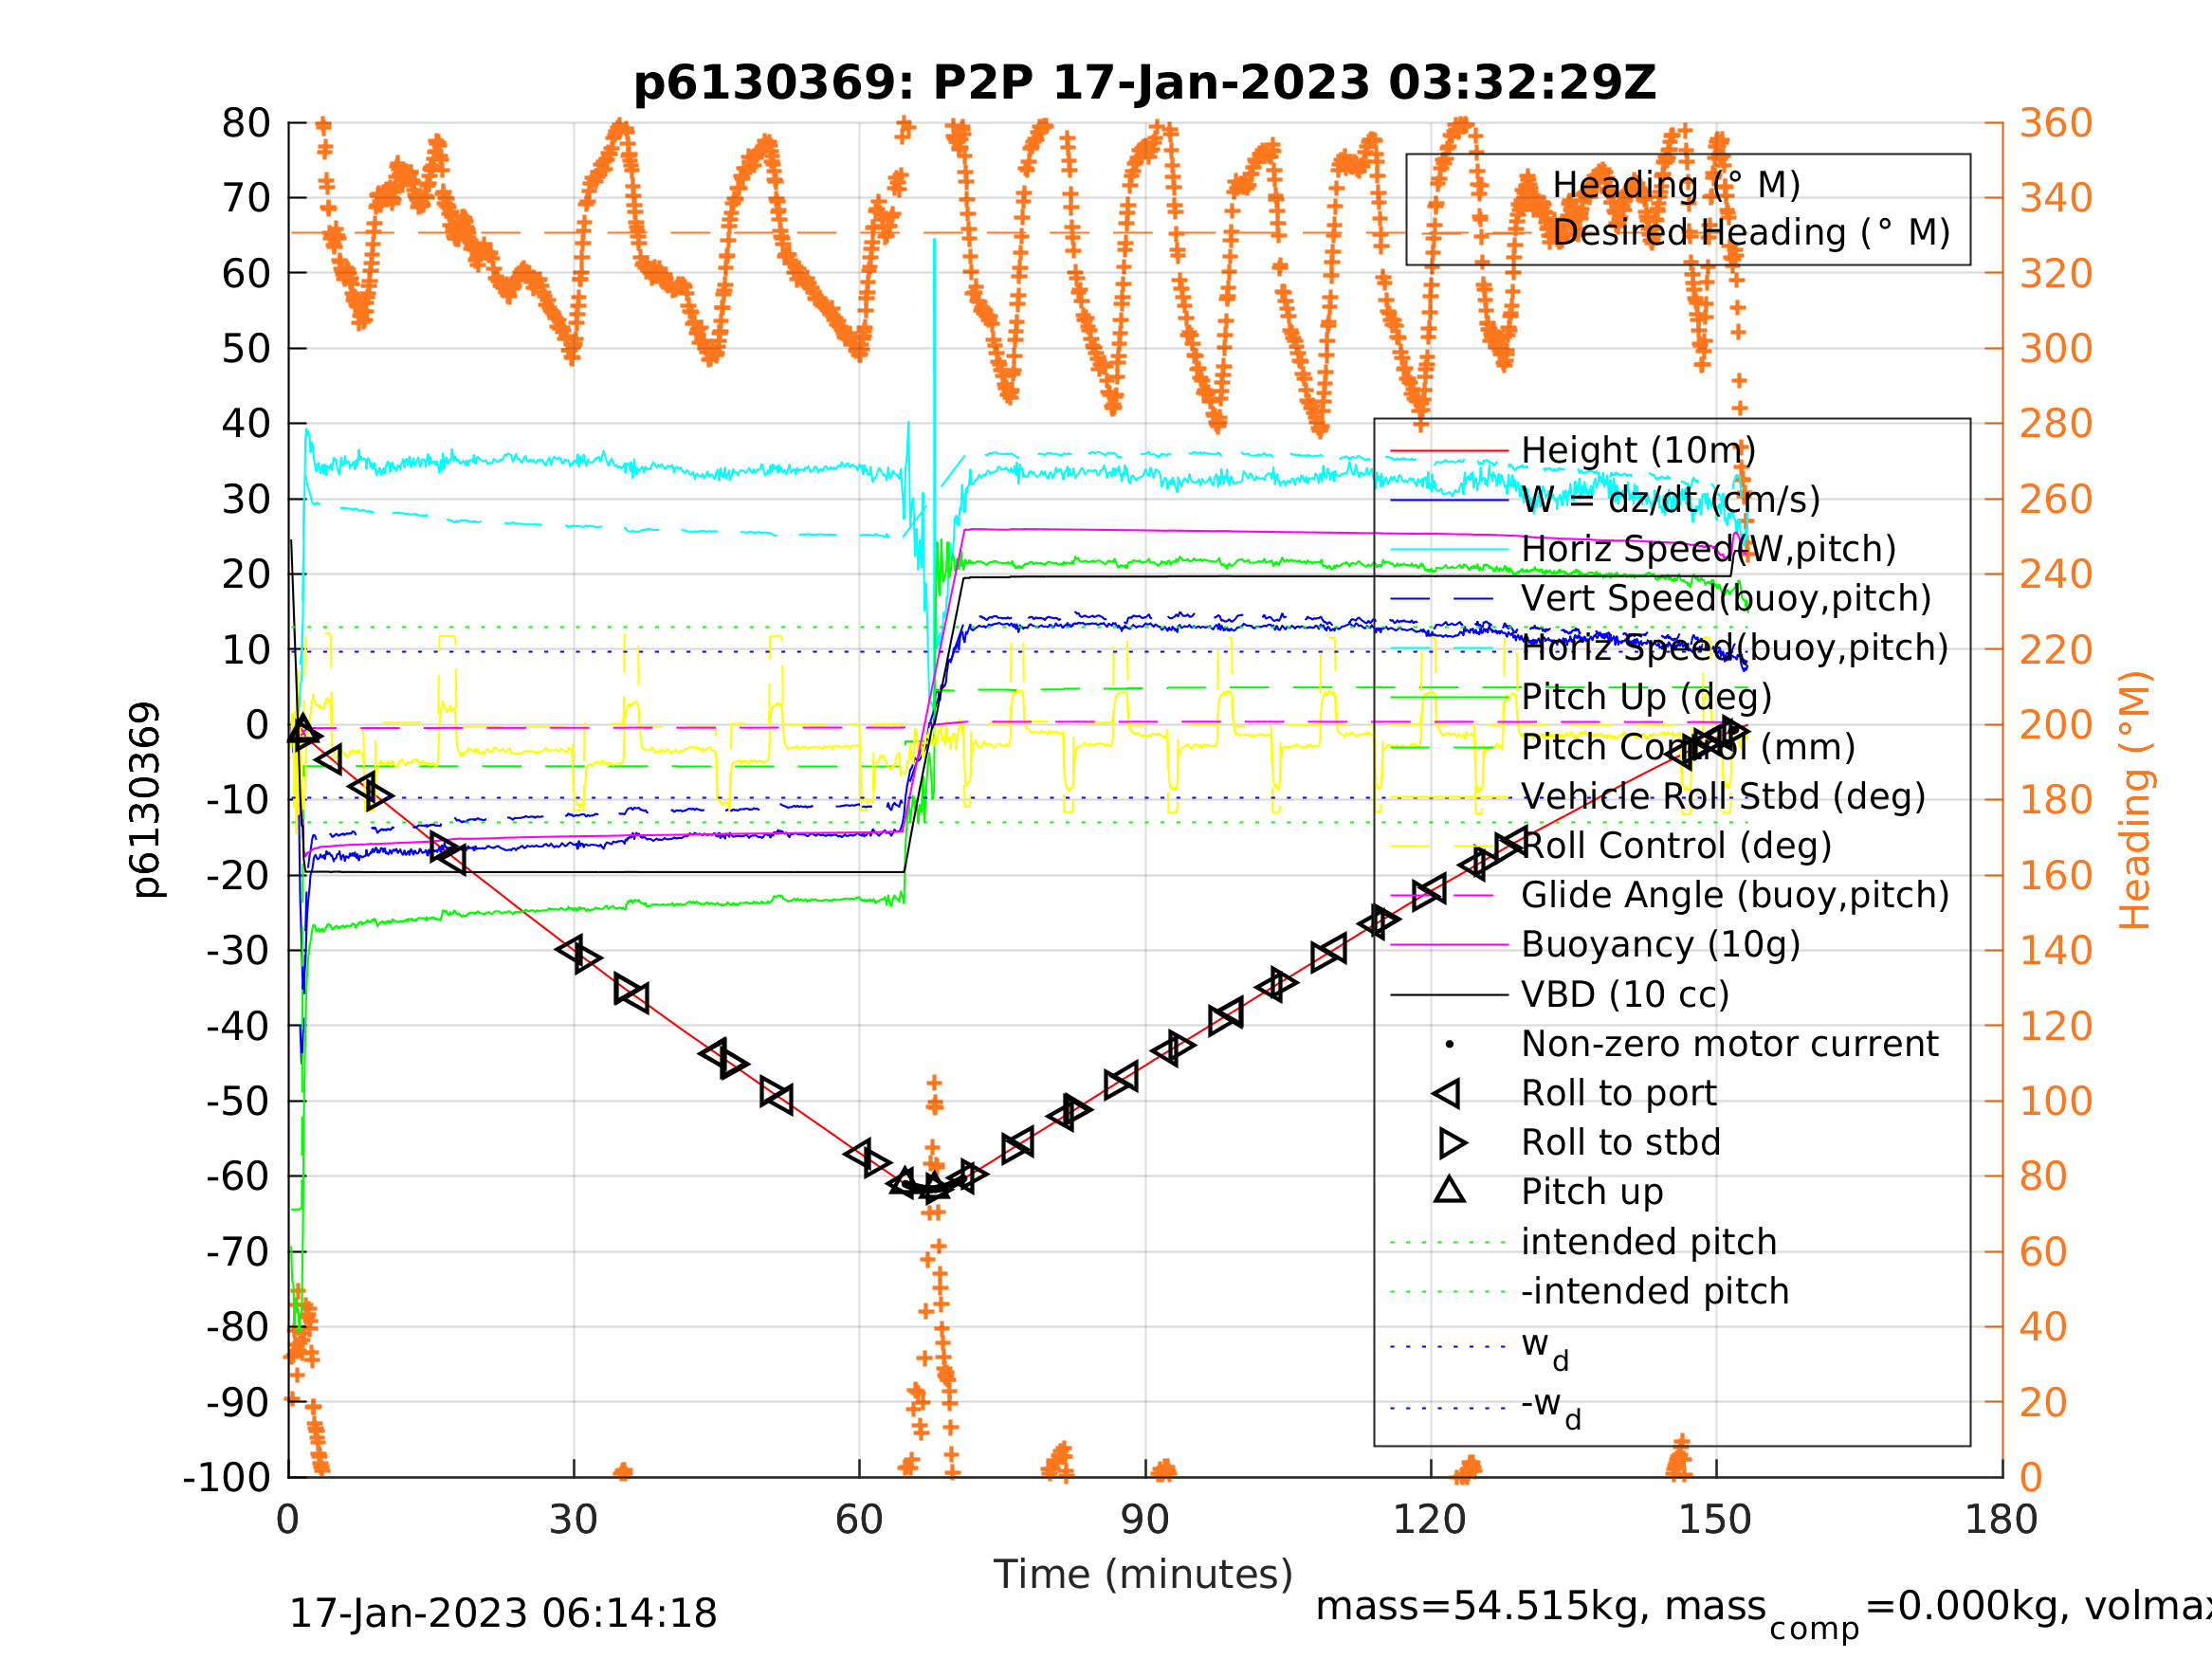Image resolution: width=2212 pixels, height=1659 pixels.
Task: Click the black VBD (10 cc) legend line
Action: click(1448, 995)
